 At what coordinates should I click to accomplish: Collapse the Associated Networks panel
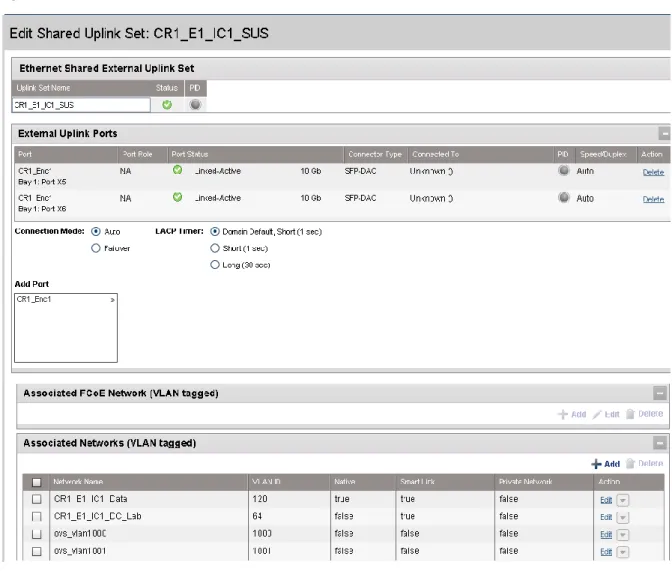[x=660, y=443]
